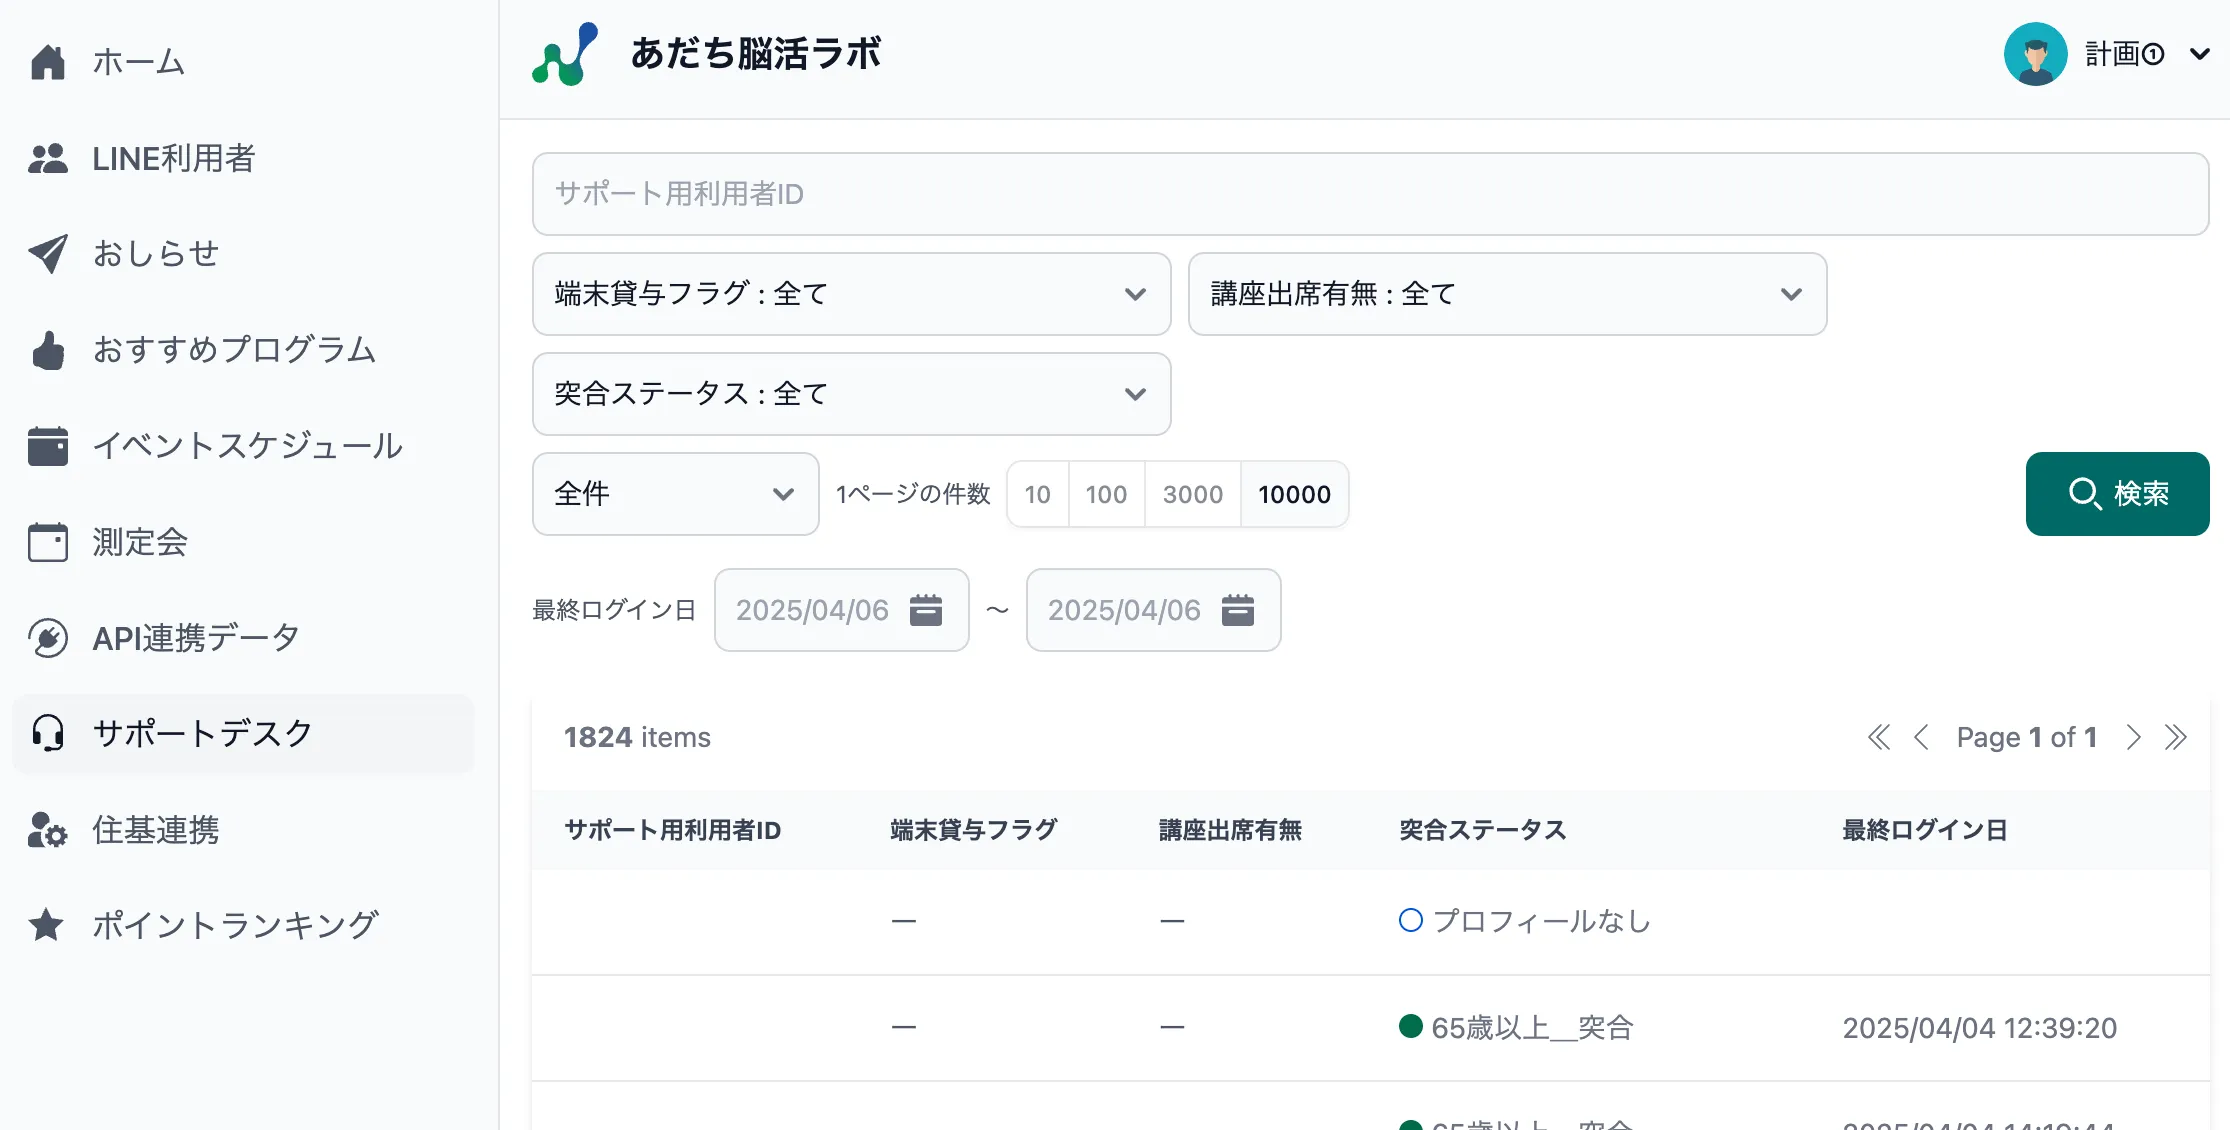The height and width of the screenshot is (1130, 2230).
Task: Select 10 items per page
Action: [x=1037, y=494]
